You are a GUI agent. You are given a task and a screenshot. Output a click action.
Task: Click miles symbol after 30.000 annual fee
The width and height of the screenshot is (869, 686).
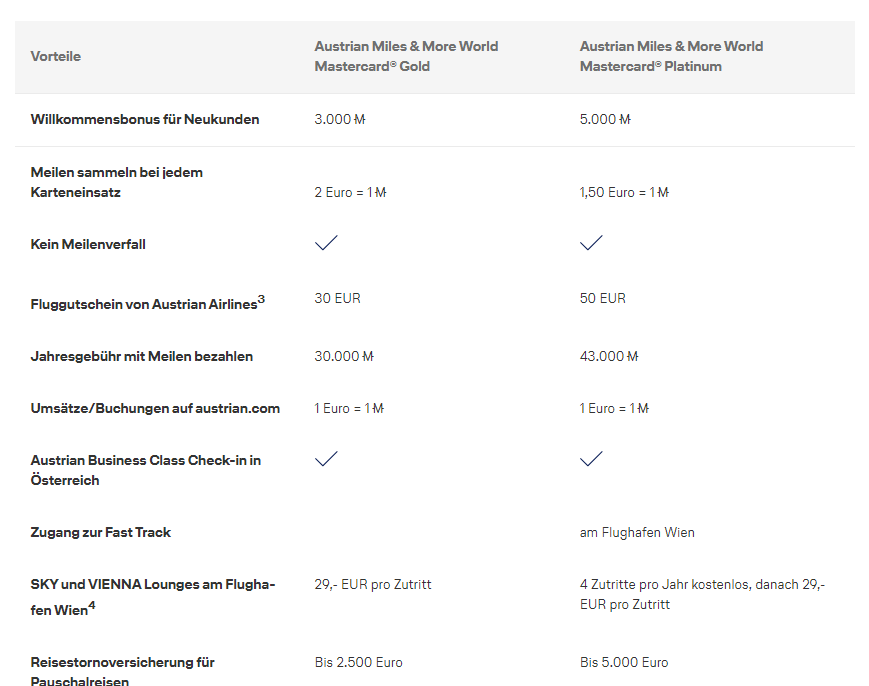tap(367, 357)
